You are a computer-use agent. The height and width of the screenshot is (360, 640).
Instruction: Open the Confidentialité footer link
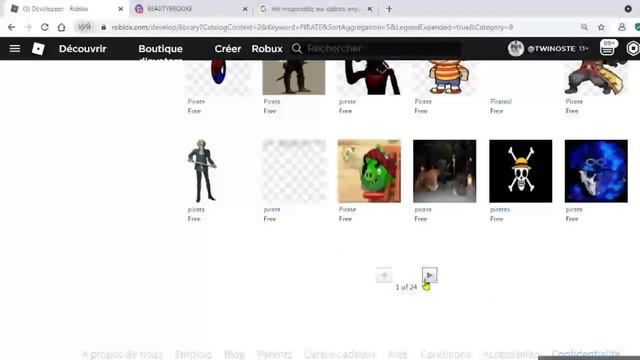click(x=586, y=354)
